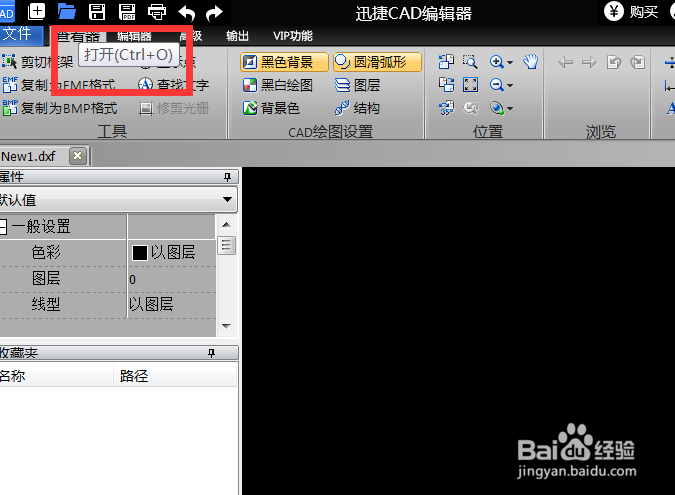Click the 图层 value field showing 0
Screen dimensions: 675x495
click(x=171, y=279)
